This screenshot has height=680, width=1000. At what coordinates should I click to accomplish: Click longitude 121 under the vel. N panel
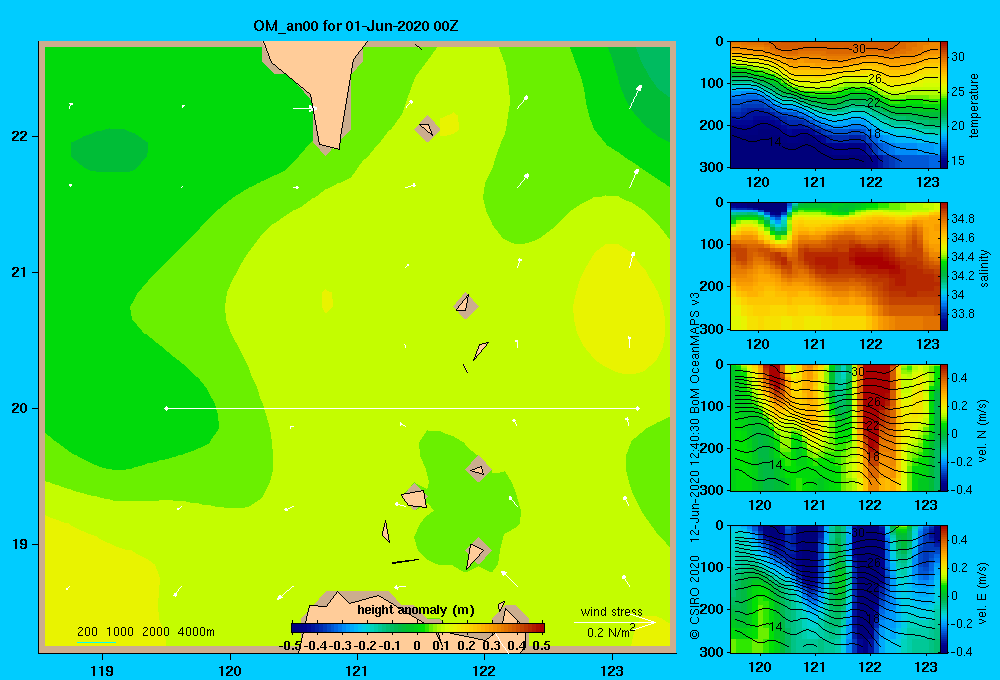pos(814,506)
